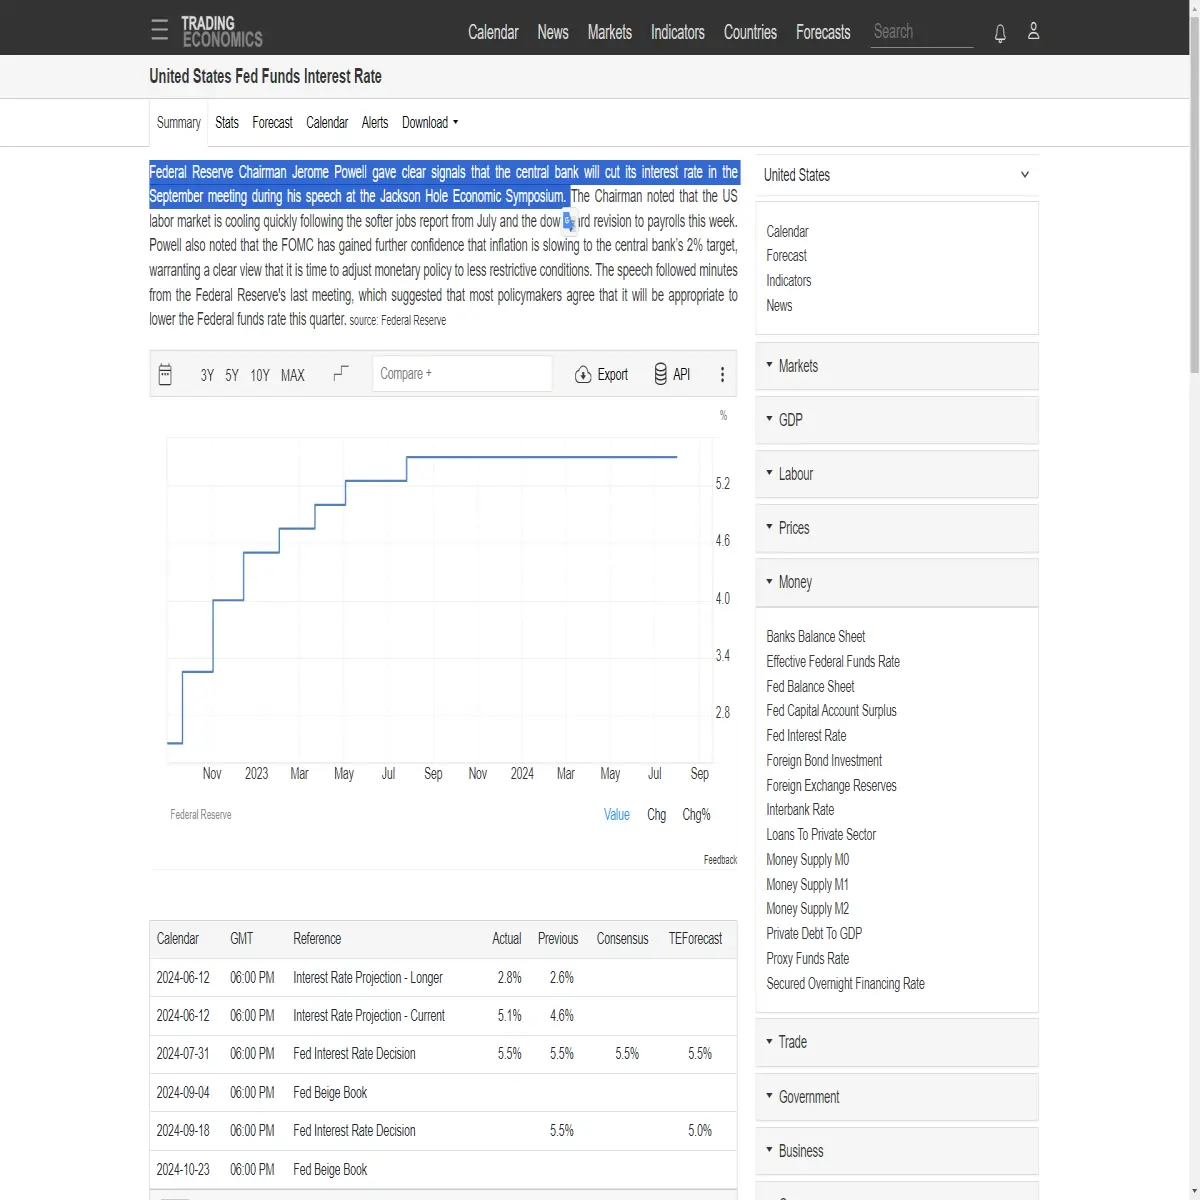The height and width of the screenshot is (1200, 1200).
Task: Show chart as Chg%
Action: [696, 815]
